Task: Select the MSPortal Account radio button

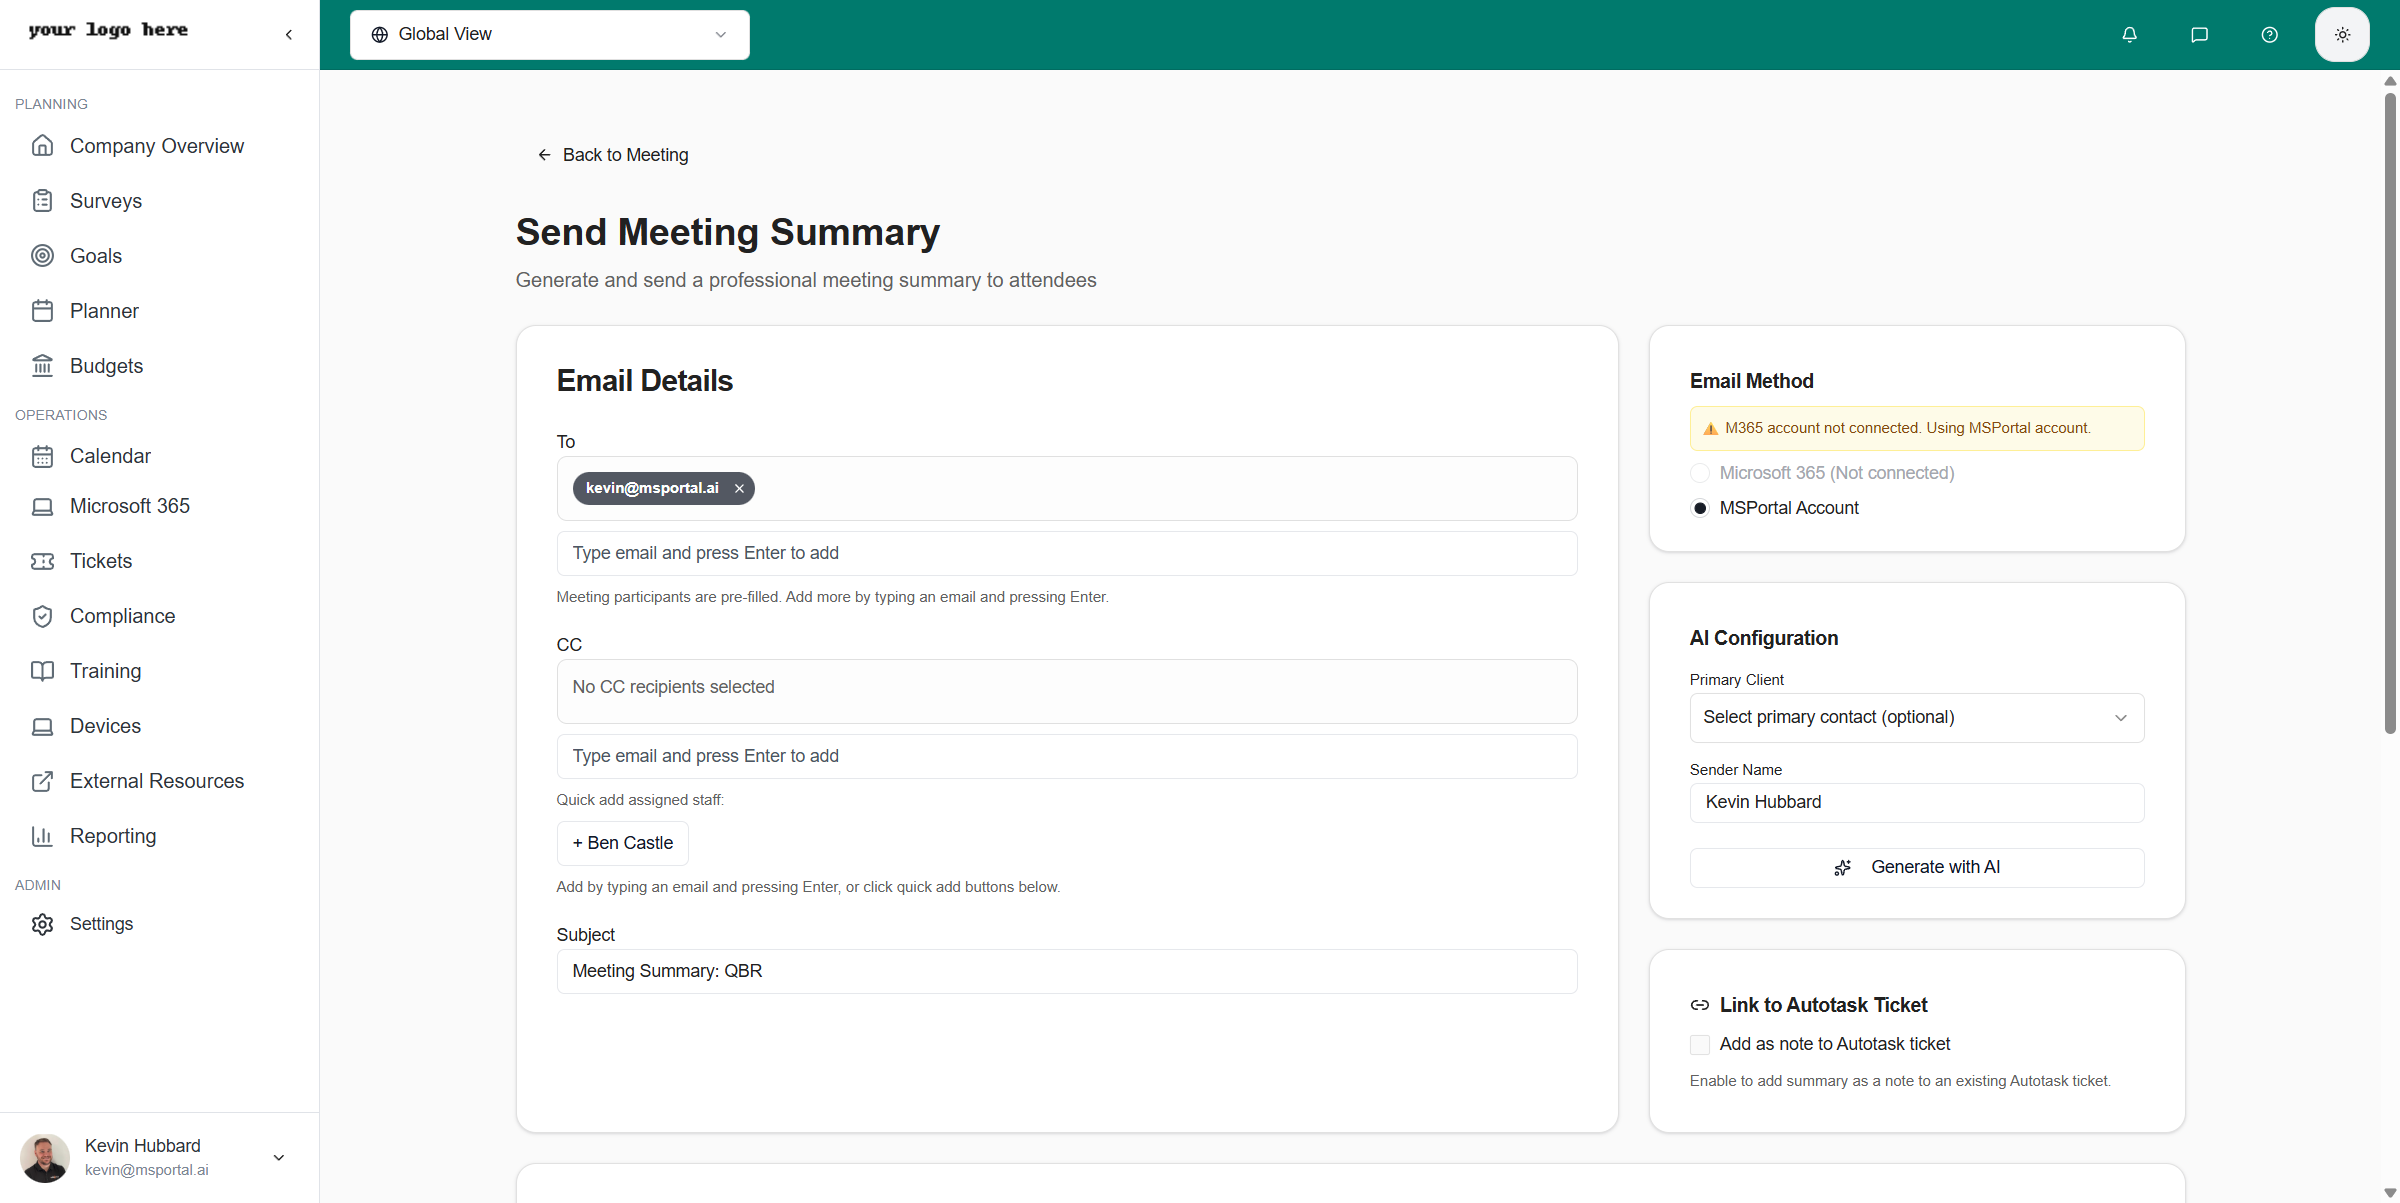Action: click(x=1700, y=508)
